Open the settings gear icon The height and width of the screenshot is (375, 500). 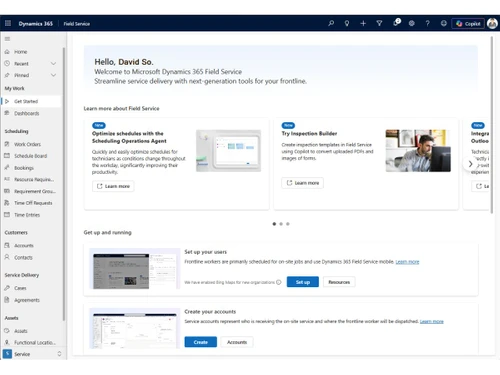[x=412, y=23]
